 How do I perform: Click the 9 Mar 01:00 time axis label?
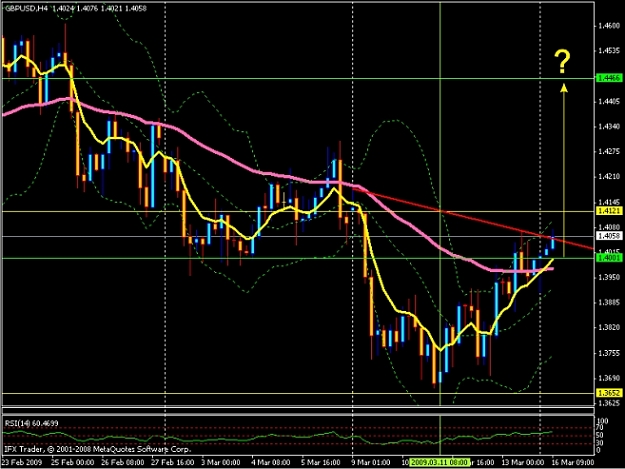pos(371,462)
